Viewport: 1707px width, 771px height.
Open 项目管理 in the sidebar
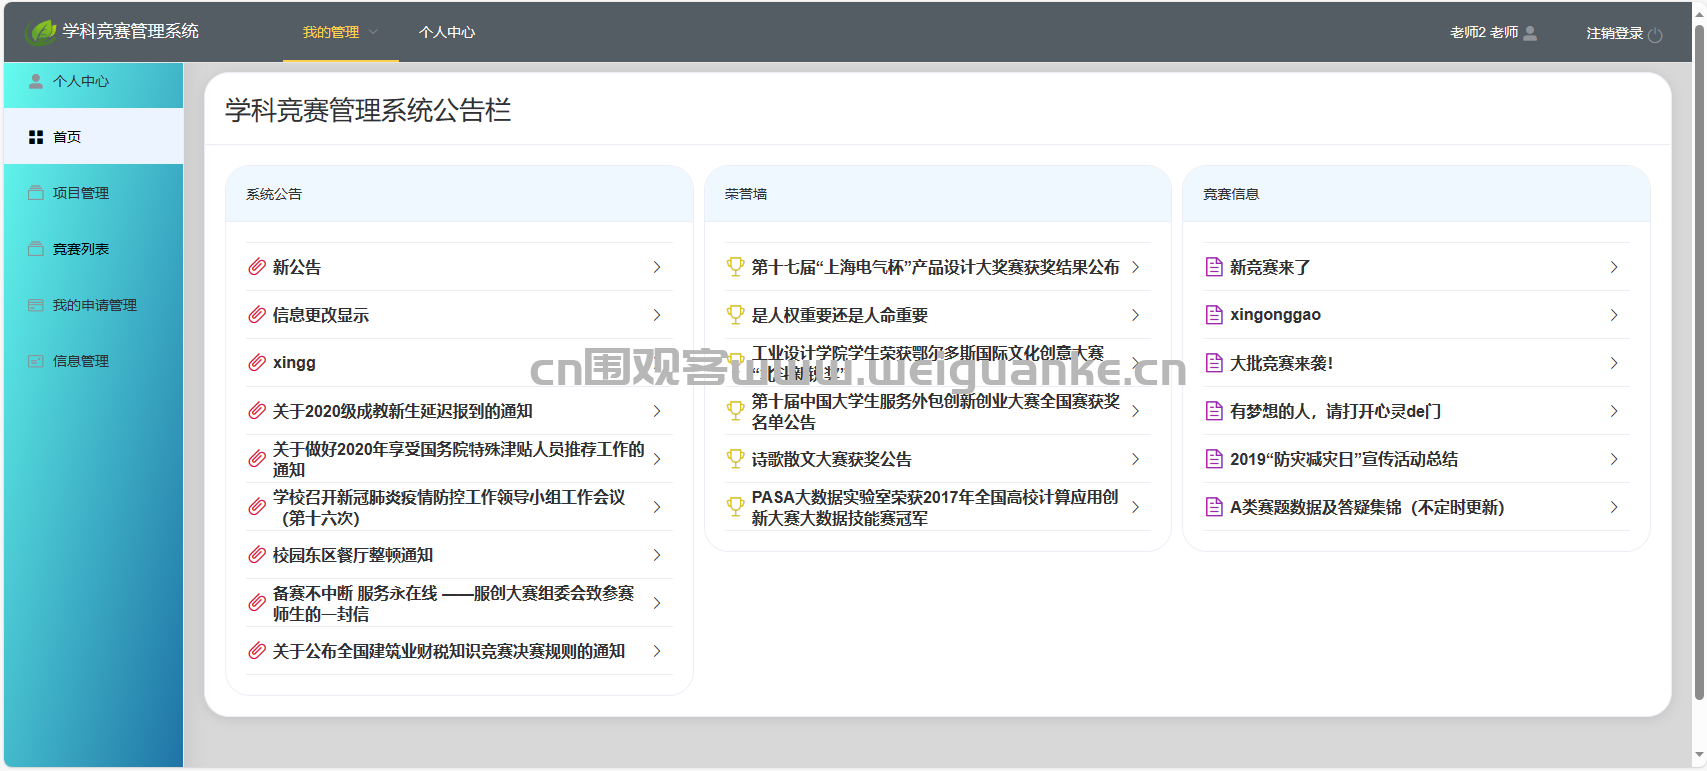tap(94, 193)
